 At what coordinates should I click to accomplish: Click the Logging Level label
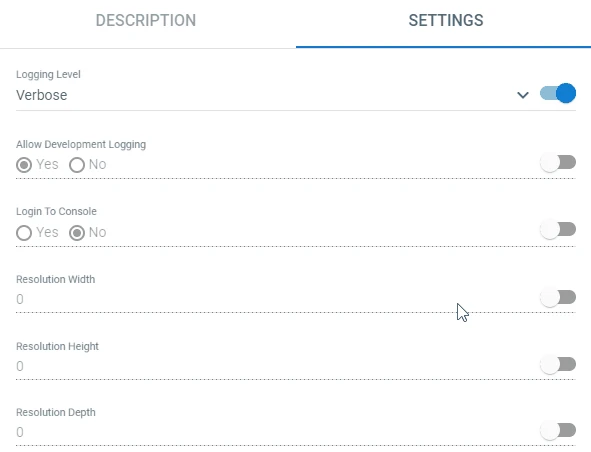click(x=48, y=75)
